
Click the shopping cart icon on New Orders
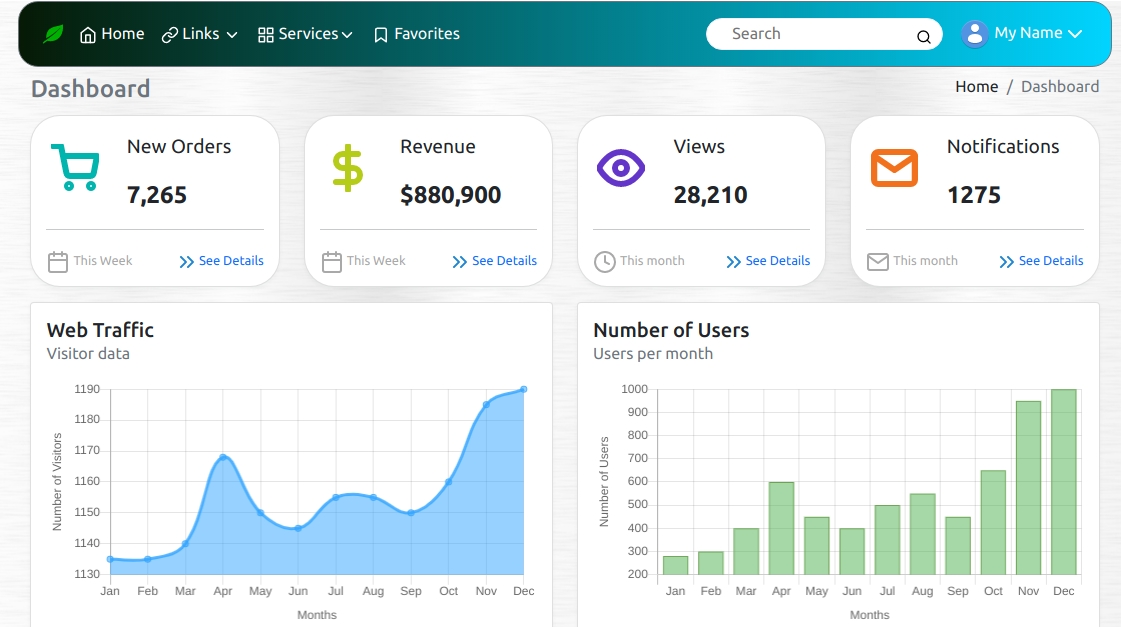click(x=75, y=167)
